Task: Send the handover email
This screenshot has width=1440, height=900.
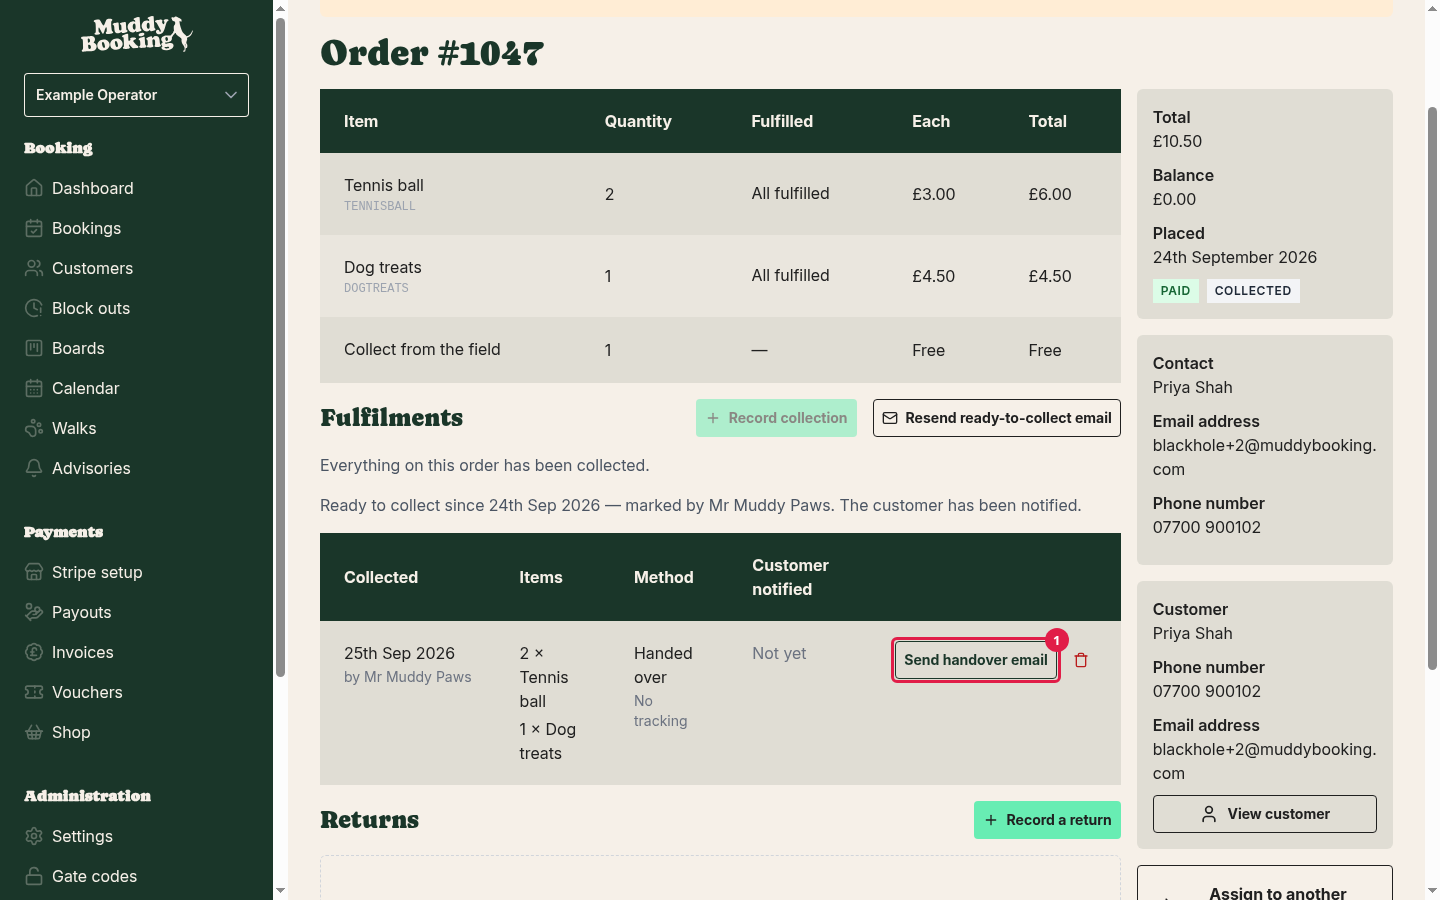Action: [x=975, y=660]
